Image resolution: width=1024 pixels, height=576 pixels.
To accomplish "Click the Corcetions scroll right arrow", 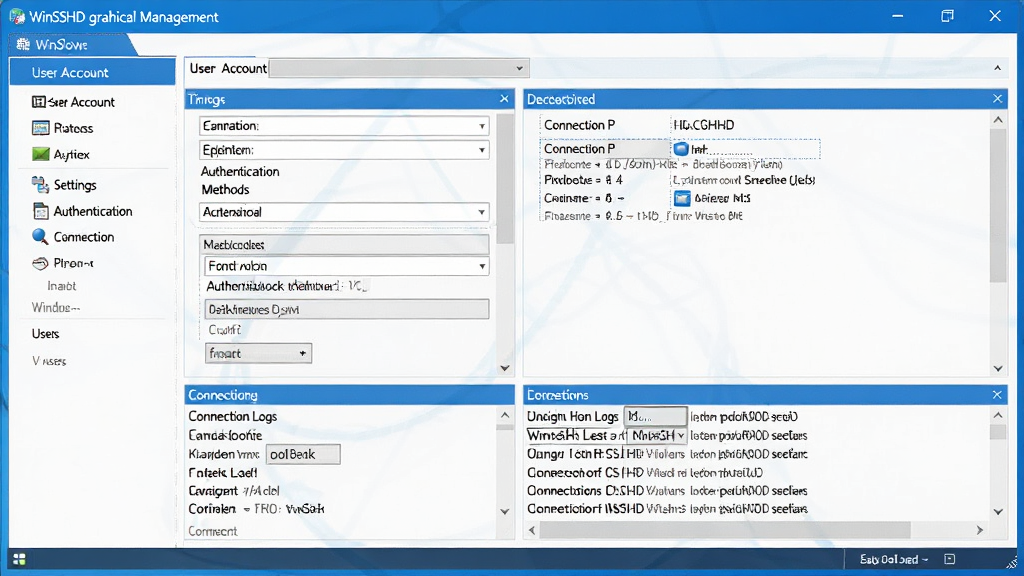I will click(980, 530).
